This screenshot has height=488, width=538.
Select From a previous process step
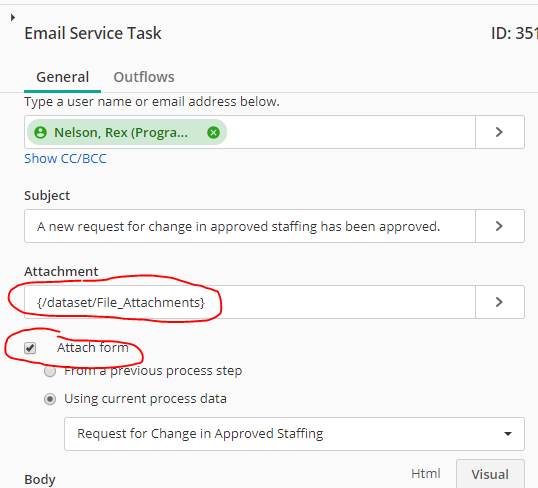coord(50,371)
